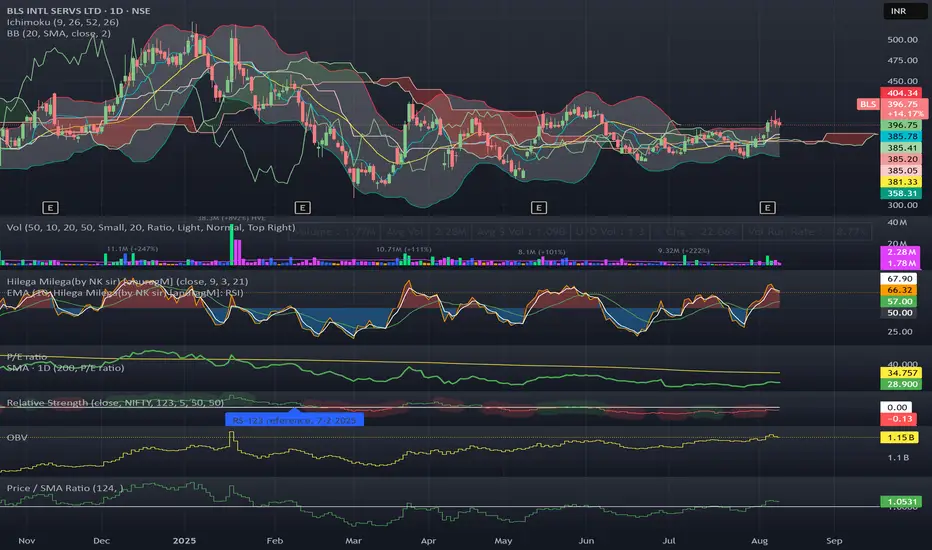Click the 1.78M volume value label

coord(900,263)
